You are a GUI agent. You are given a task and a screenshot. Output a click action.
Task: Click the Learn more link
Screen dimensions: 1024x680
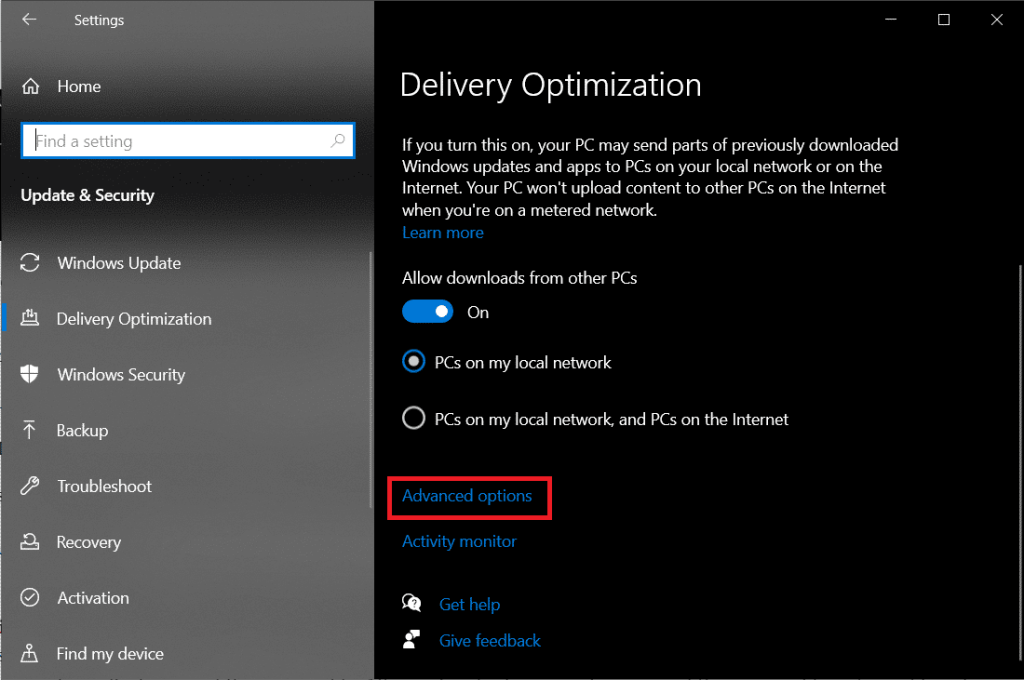click(442, 232)
